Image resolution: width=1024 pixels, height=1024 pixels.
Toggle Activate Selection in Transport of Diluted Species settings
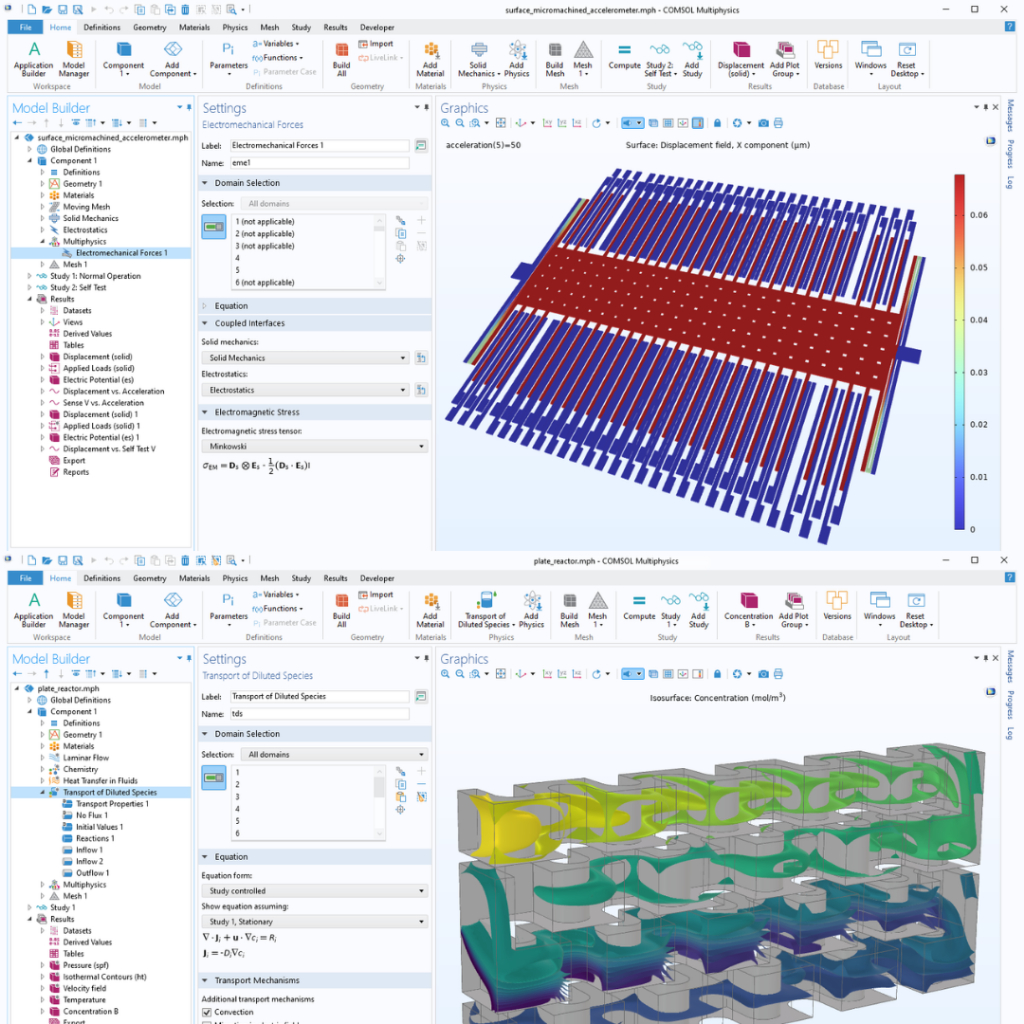[213, 778]
